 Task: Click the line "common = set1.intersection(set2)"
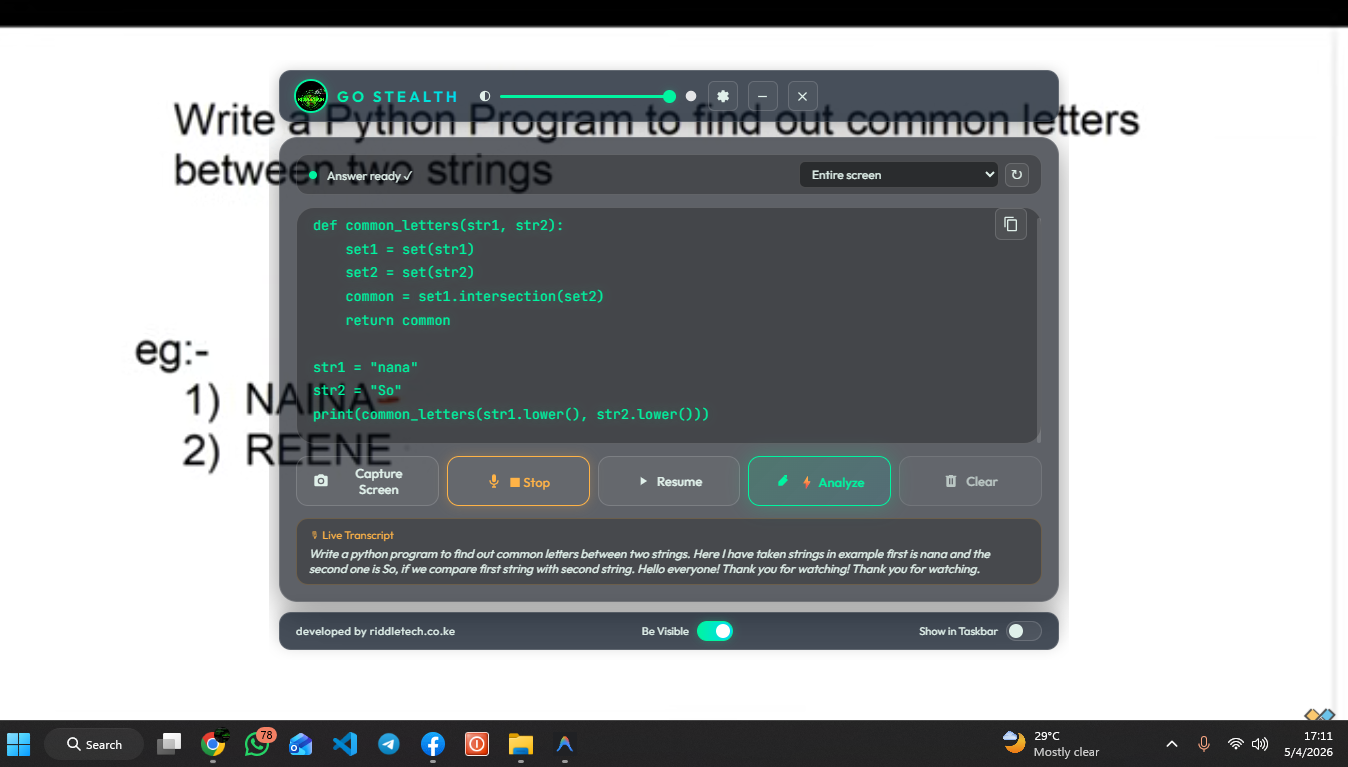point(475,297)
